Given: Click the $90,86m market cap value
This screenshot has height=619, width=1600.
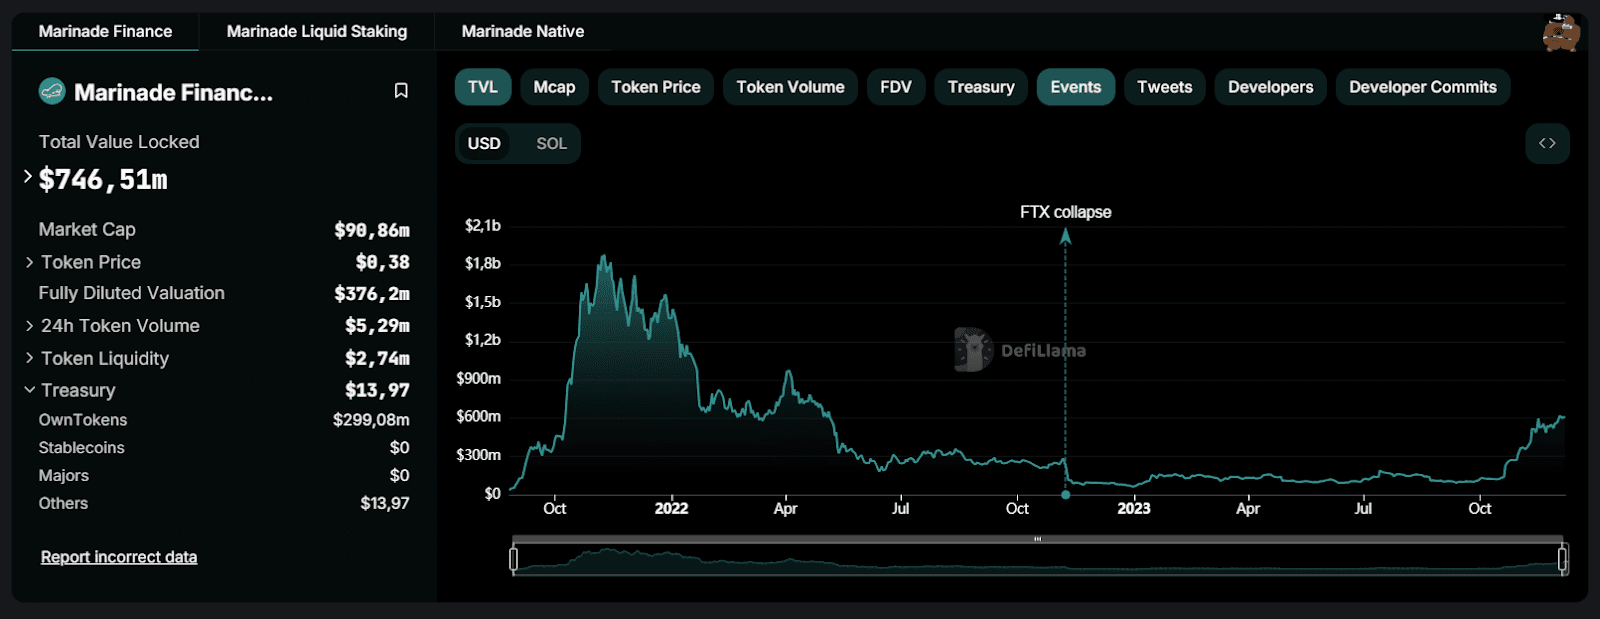Looking at the screenshot, I should click(x=372, y=230).
